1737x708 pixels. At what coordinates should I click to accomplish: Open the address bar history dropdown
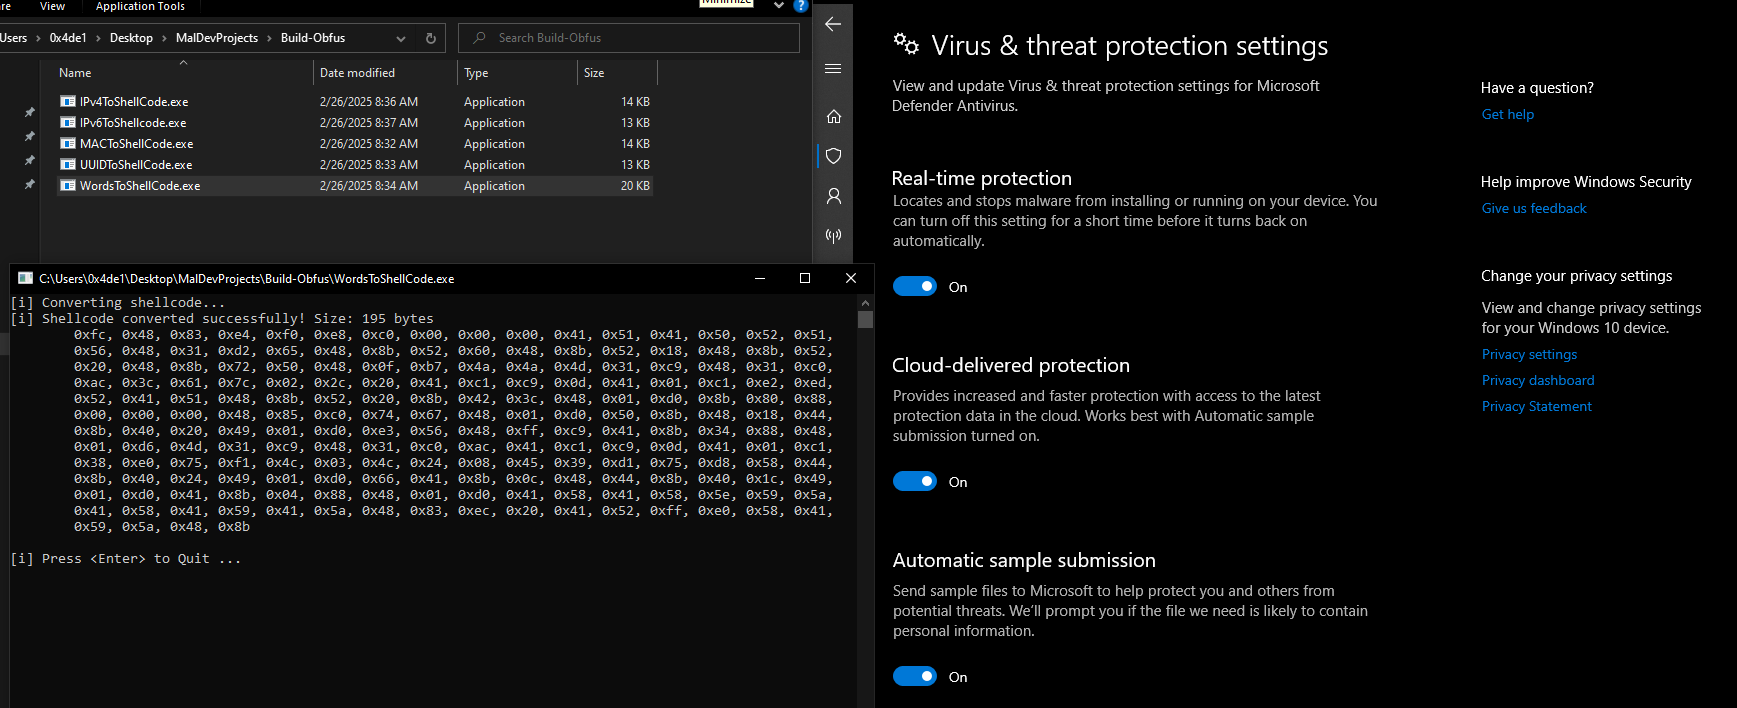[x=401, y=39]
